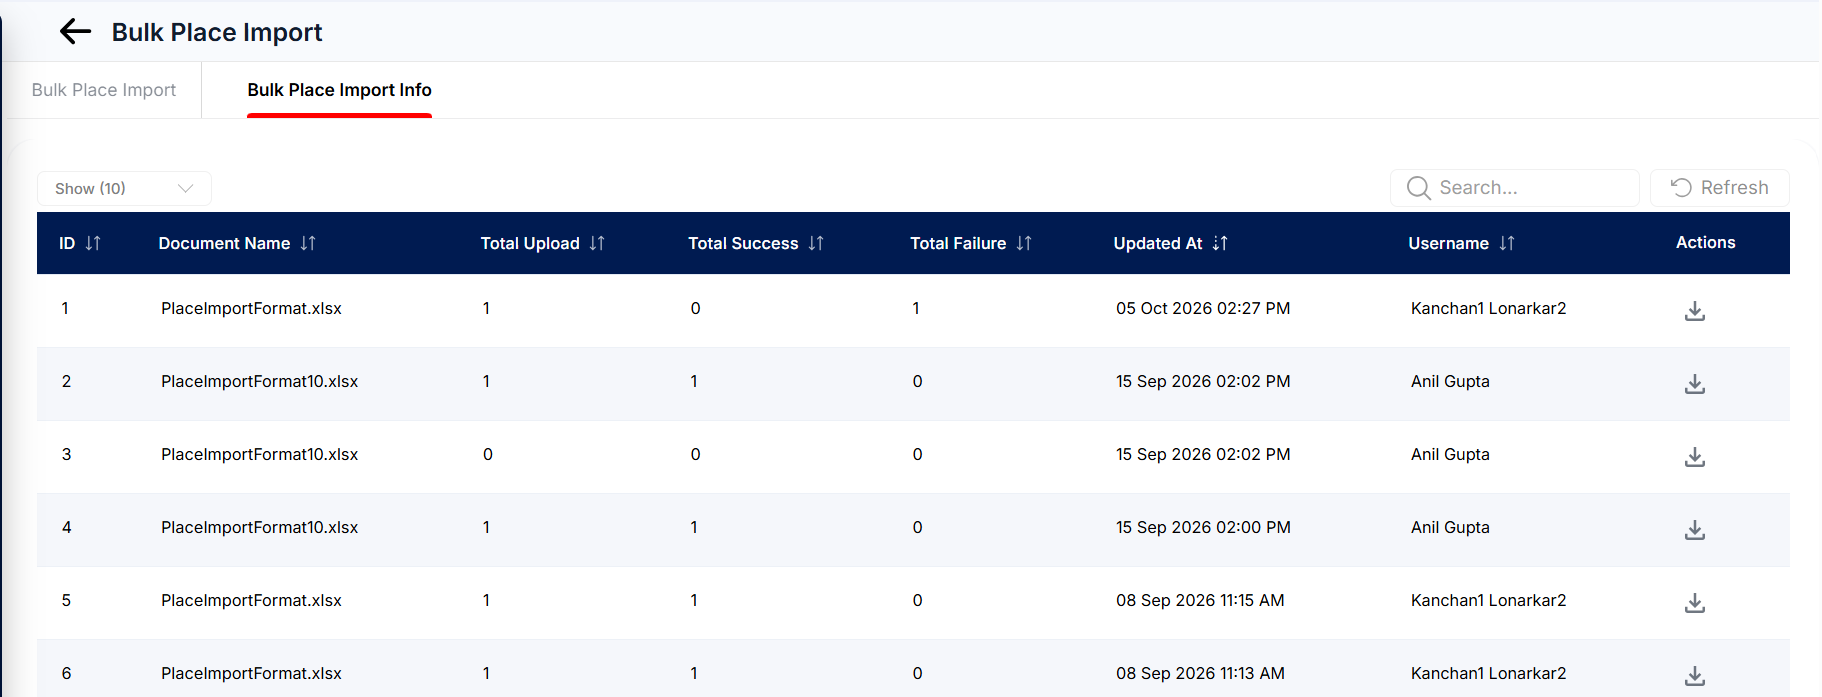Click the Updated At column header

click(1158, 243)
